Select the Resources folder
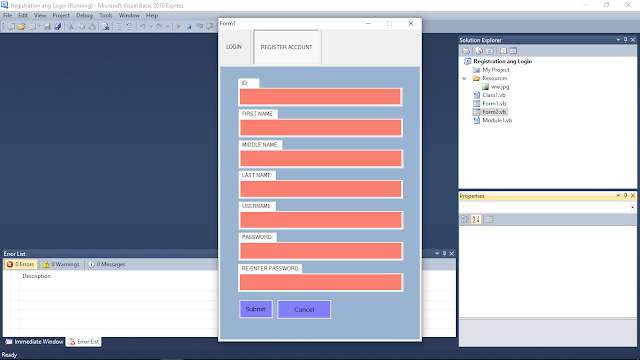640x360 pixels. coord(495,78)
